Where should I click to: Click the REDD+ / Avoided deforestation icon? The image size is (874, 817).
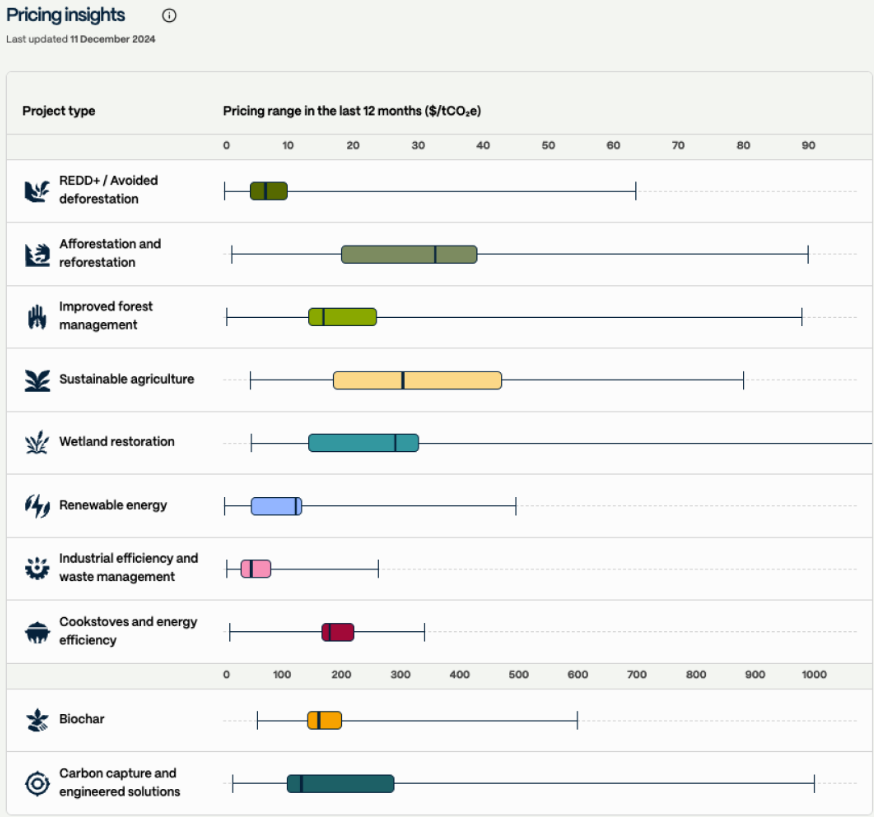(37, 190)
